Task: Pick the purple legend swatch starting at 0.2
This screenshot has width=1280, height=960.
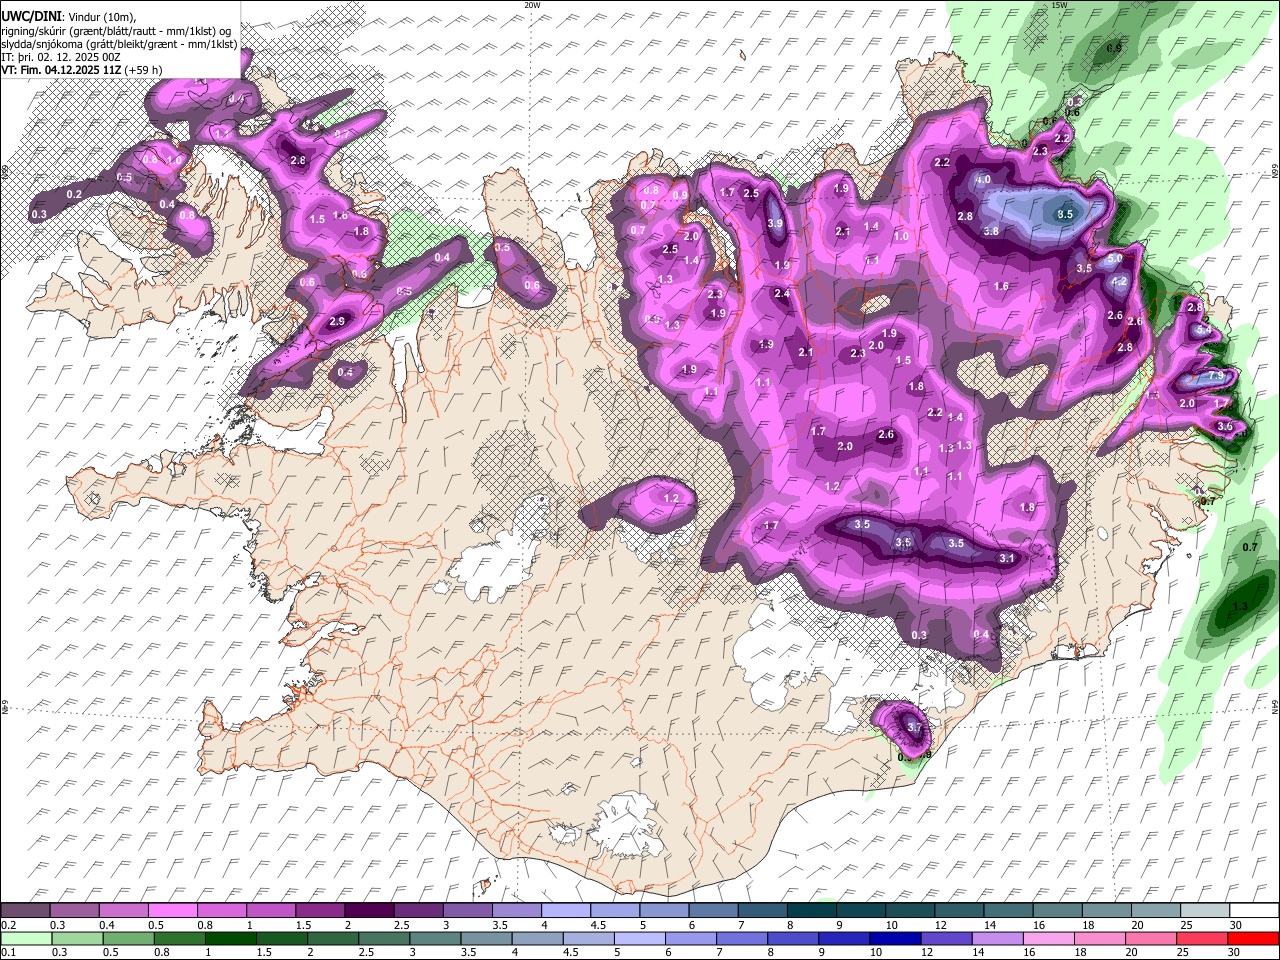Action: 26,911
